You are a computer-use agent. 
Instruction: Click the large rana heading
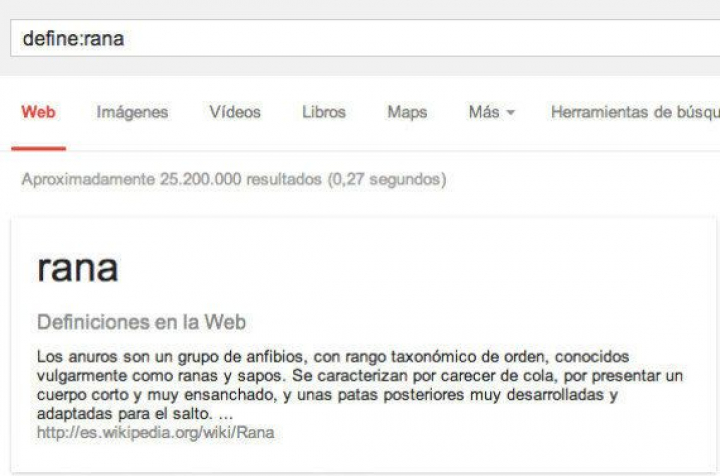click(x=77, y=267)
